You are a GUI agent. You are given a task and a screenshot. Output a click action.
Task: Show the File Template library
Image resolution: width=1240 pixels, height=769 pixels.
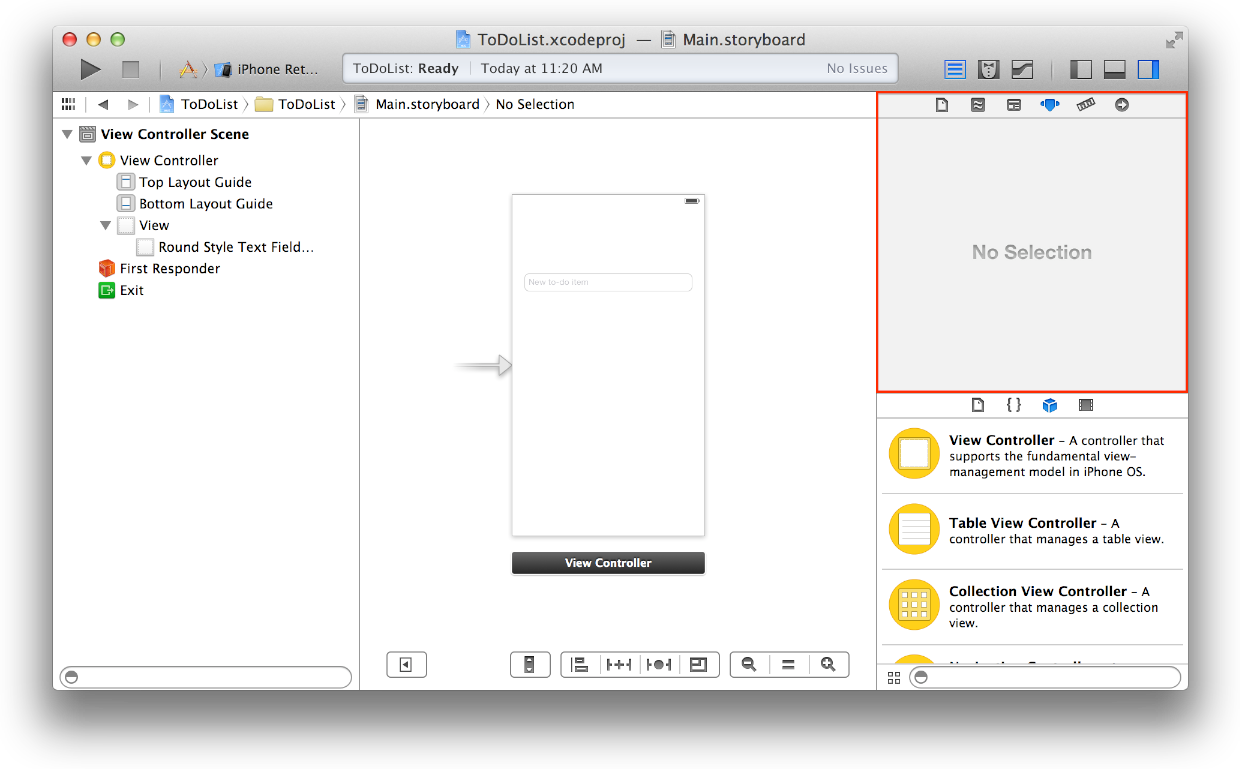click(x=978, y=405)
